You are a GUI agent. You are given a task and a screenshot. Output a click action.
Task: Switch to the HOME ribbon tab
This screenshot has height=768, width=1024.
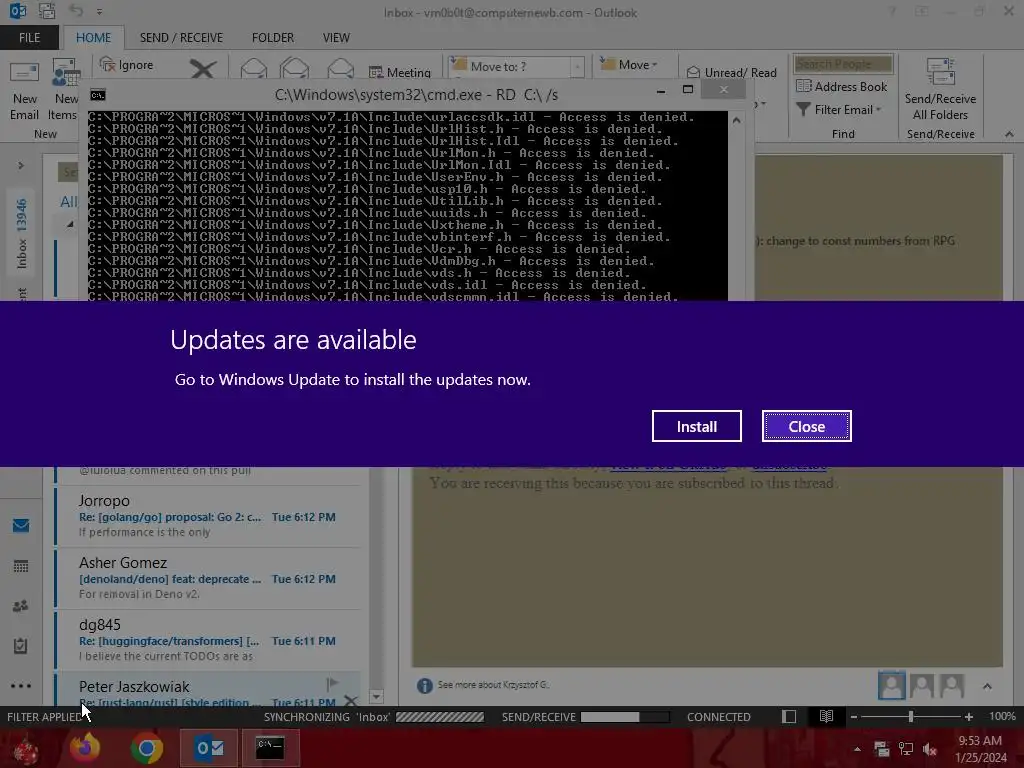[x=93, y=38]
